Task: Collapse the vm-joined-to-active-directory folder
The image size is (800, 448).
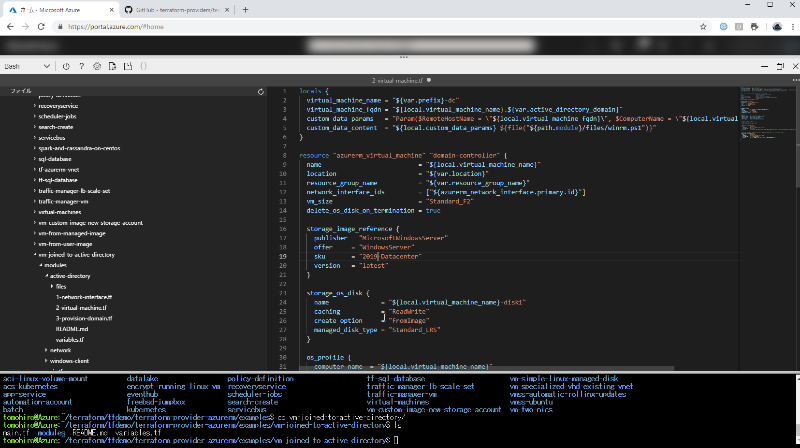Action: (x=35, y=255)
